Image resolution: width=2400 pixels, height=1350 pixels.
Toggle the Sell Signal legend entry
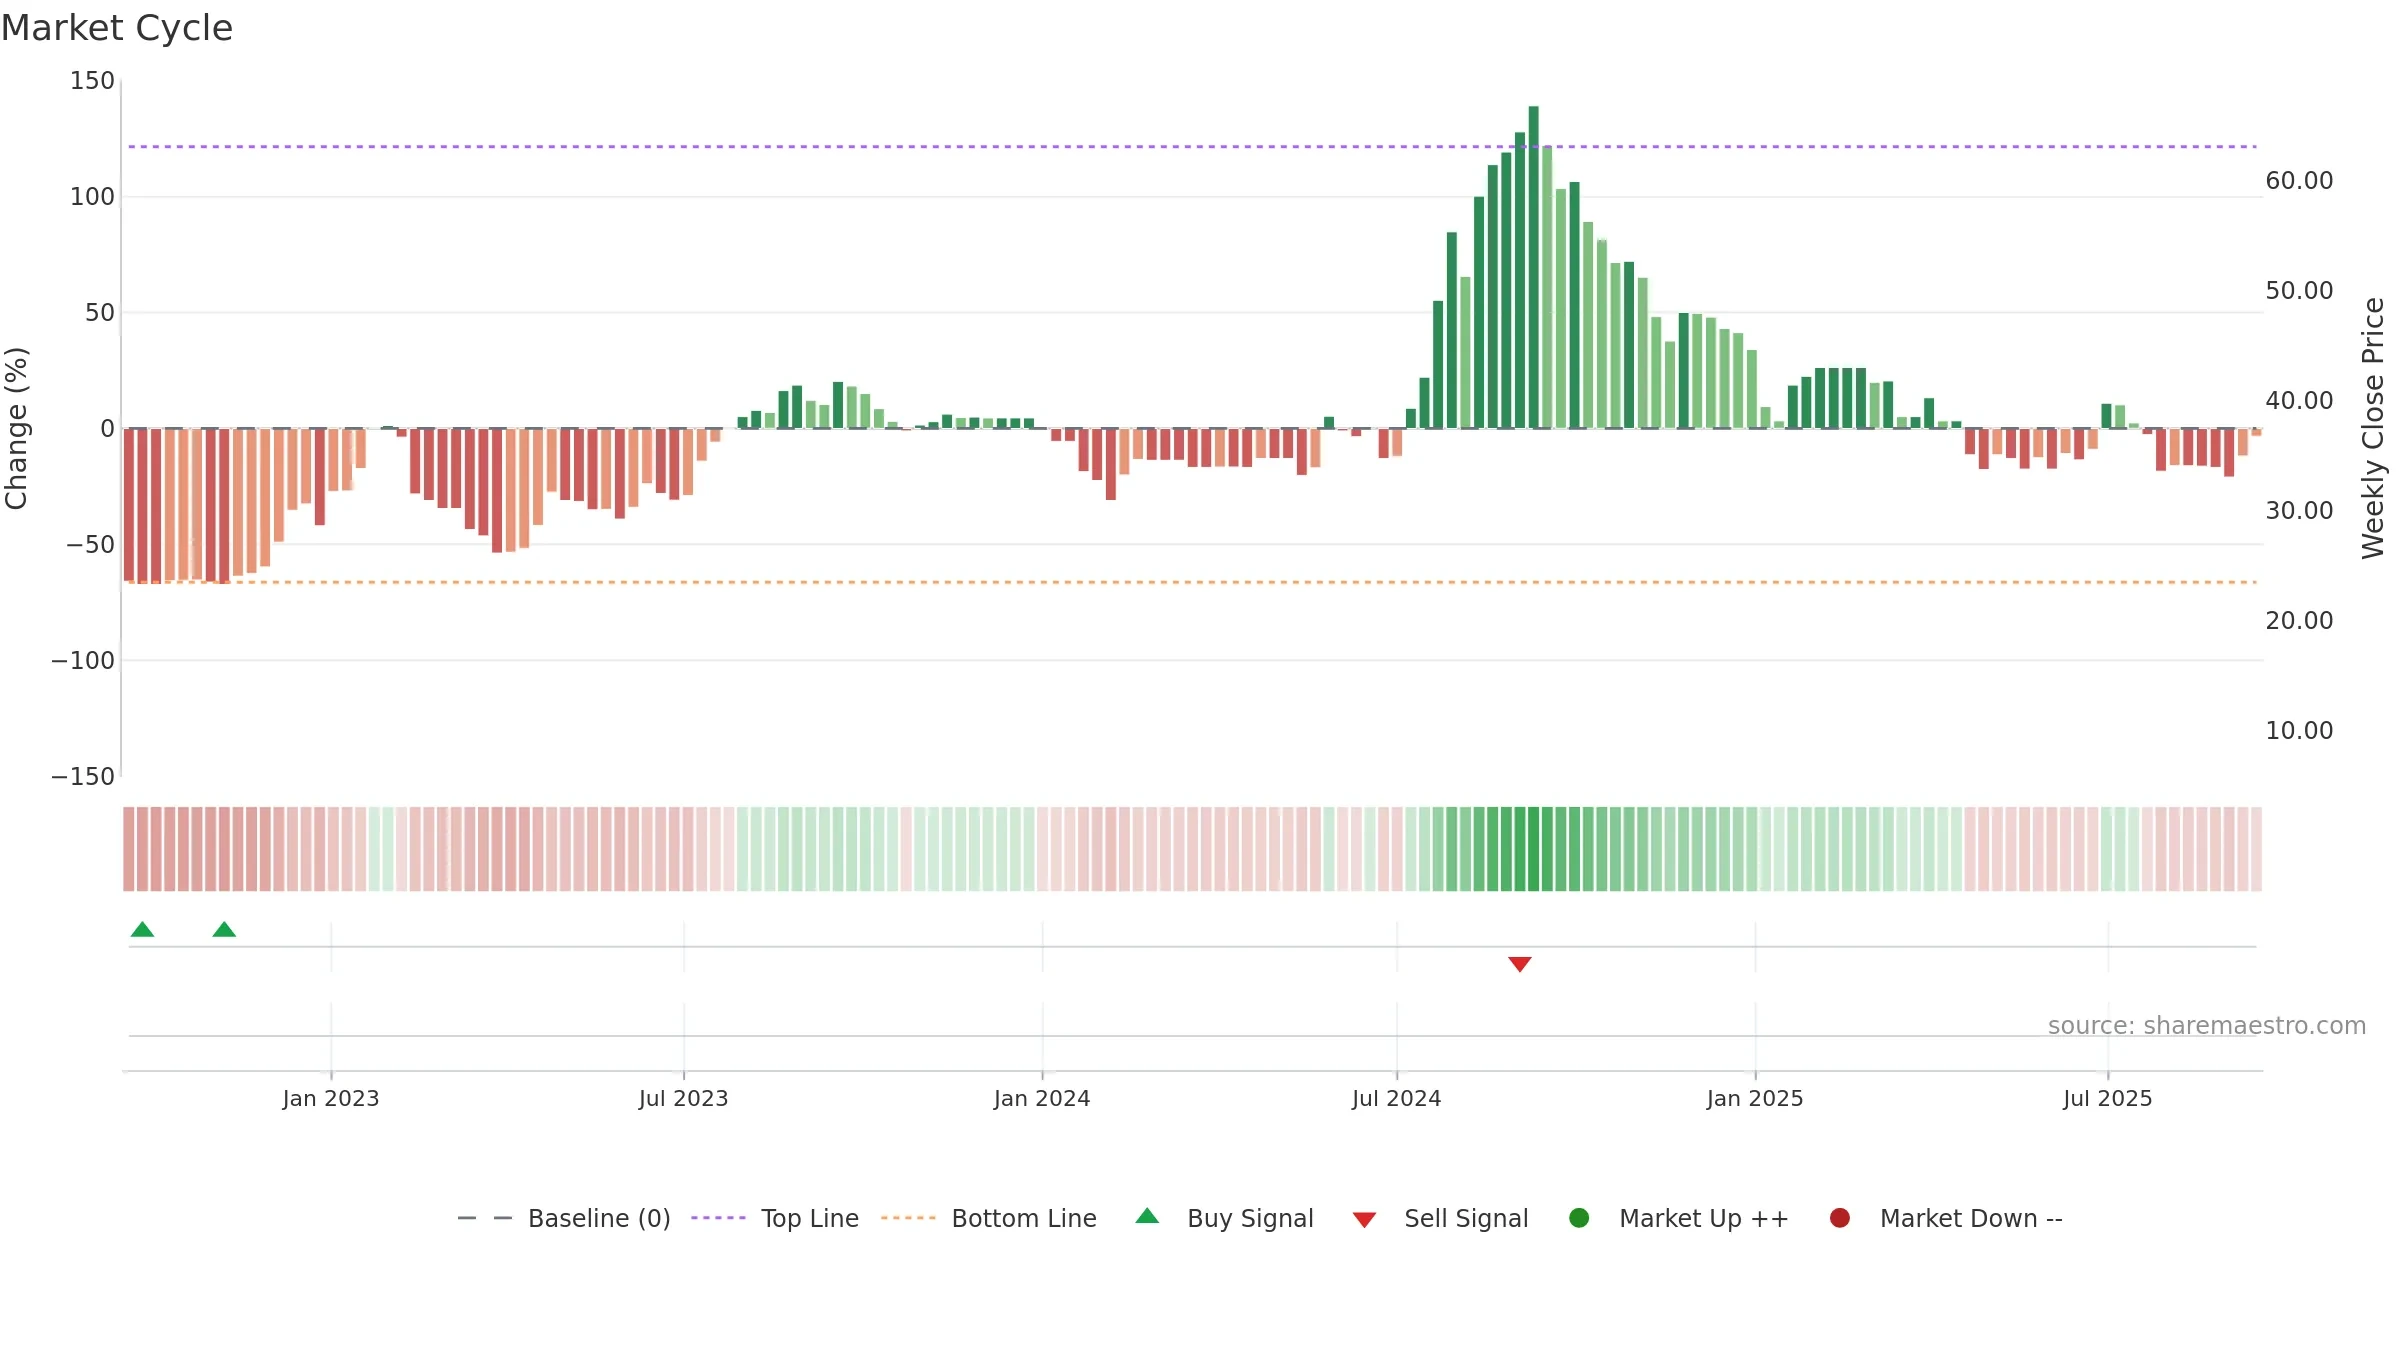(1440, 1218)
